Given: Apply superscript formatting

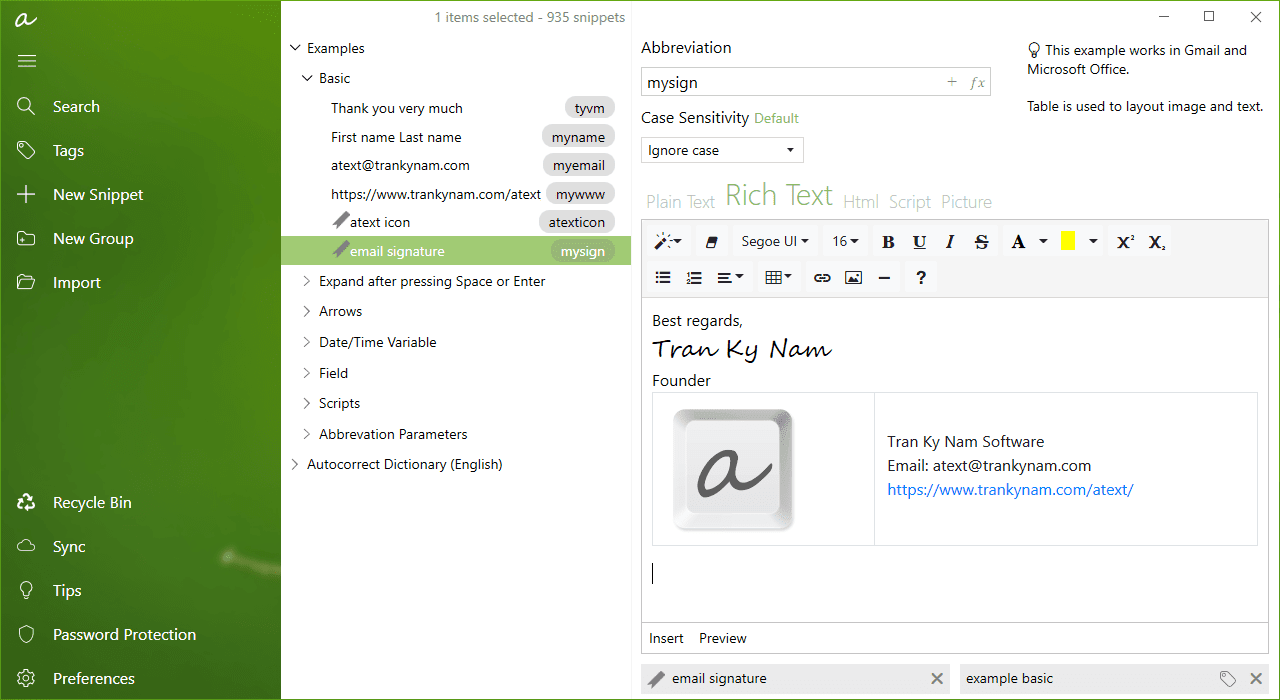Looking at the screenshot, I should point(1125,241).
